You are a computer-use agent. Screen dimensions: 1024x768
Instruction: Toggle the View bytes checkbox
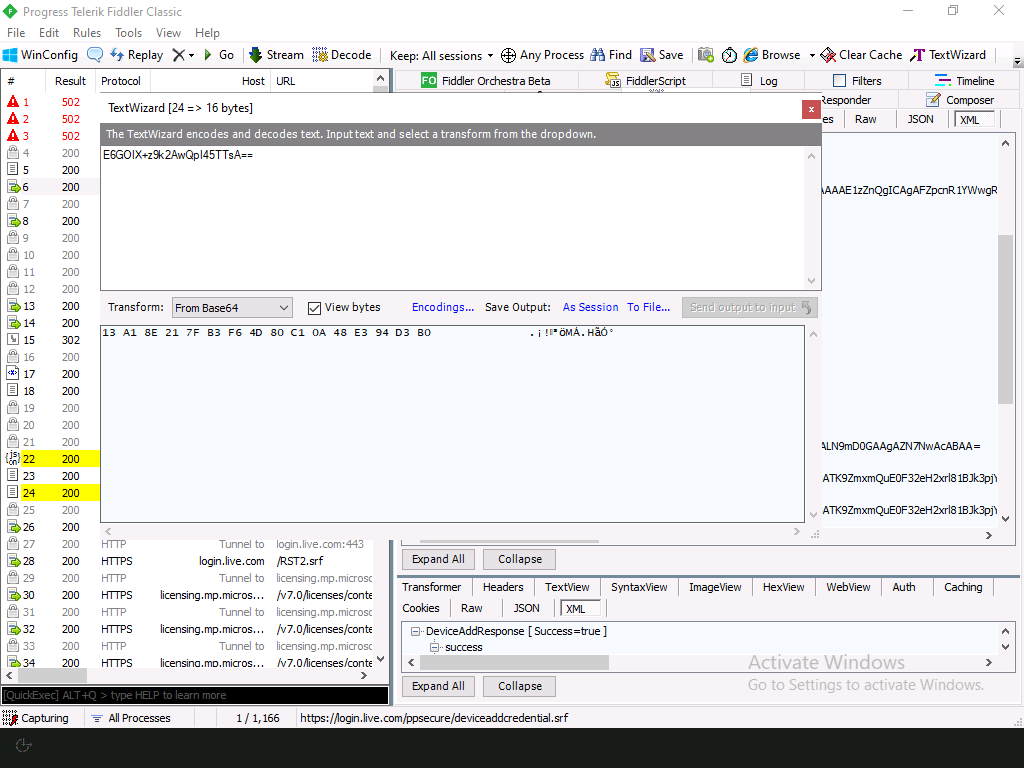click(315, 308)
